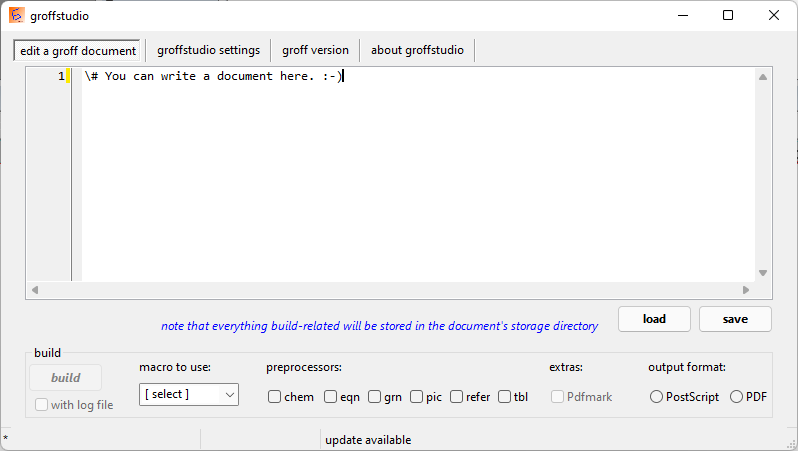Click the window resize grip in status bar
Image resolution: width=798 pixels, height=451 pixels.
(x=790, y=444)
